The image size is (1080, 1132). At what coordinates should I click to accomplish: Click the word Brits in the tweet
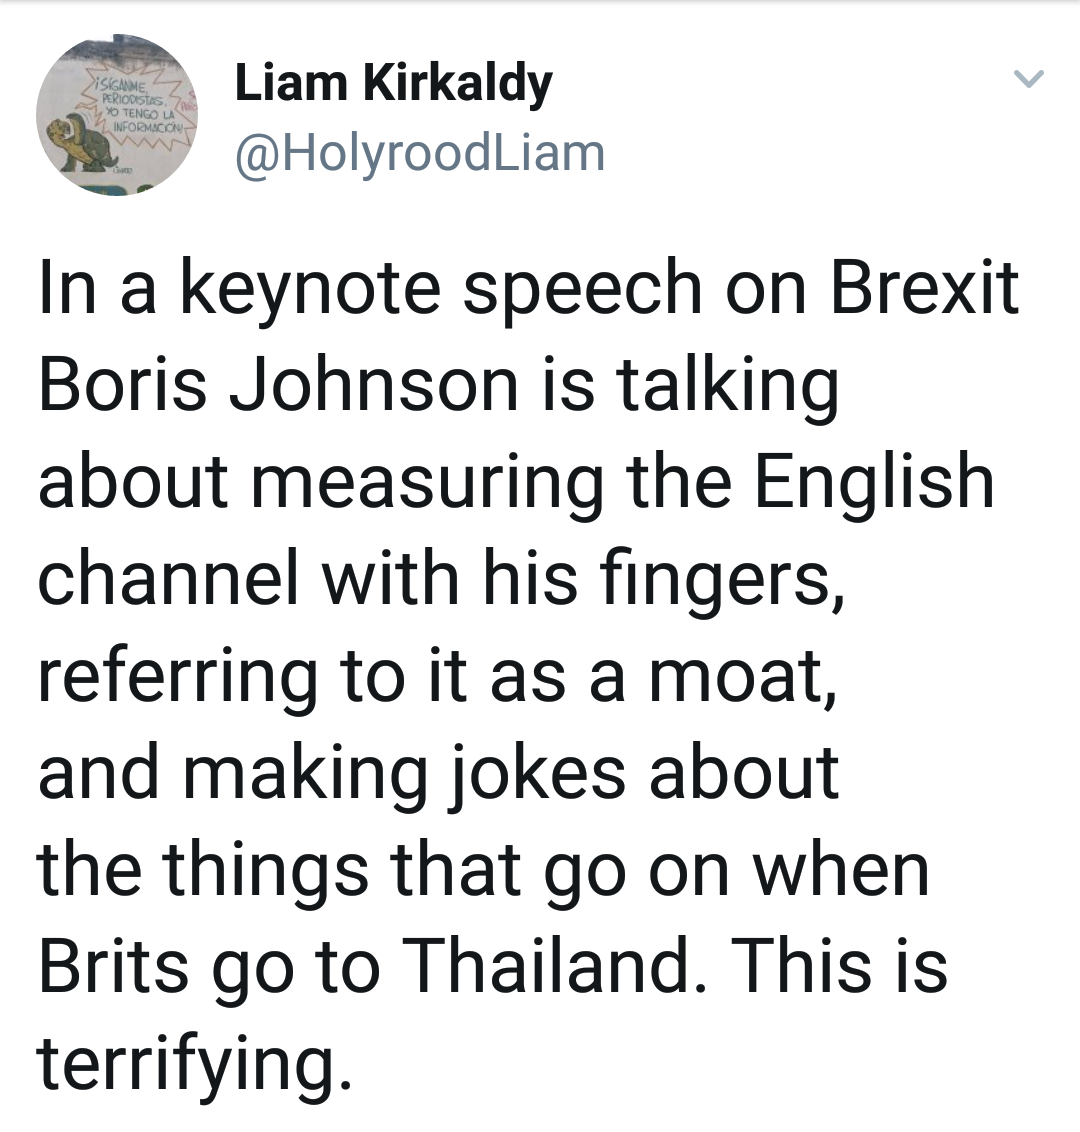pos(113,965)
